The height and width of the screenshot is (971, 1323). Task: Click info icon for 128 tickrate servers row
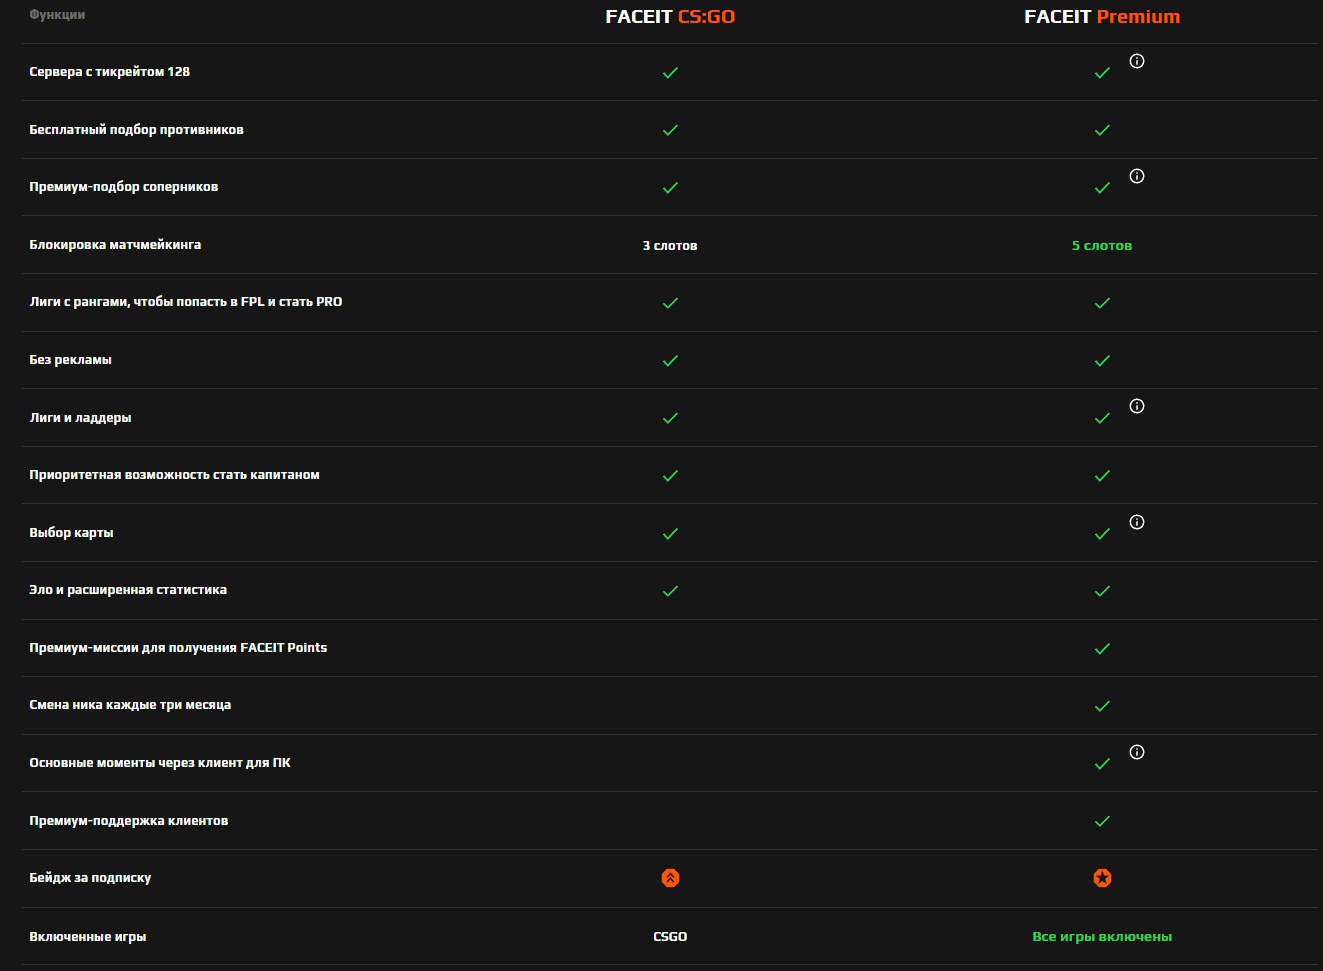point(1136,61)
